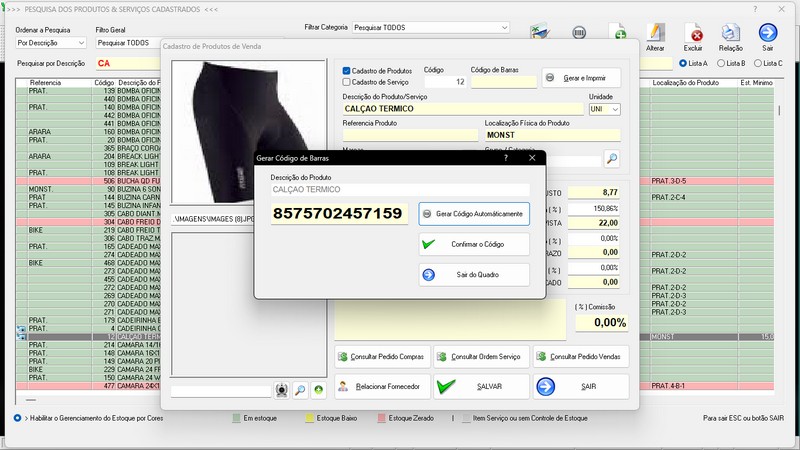Click the price 22,00 field

click(593, 223)
